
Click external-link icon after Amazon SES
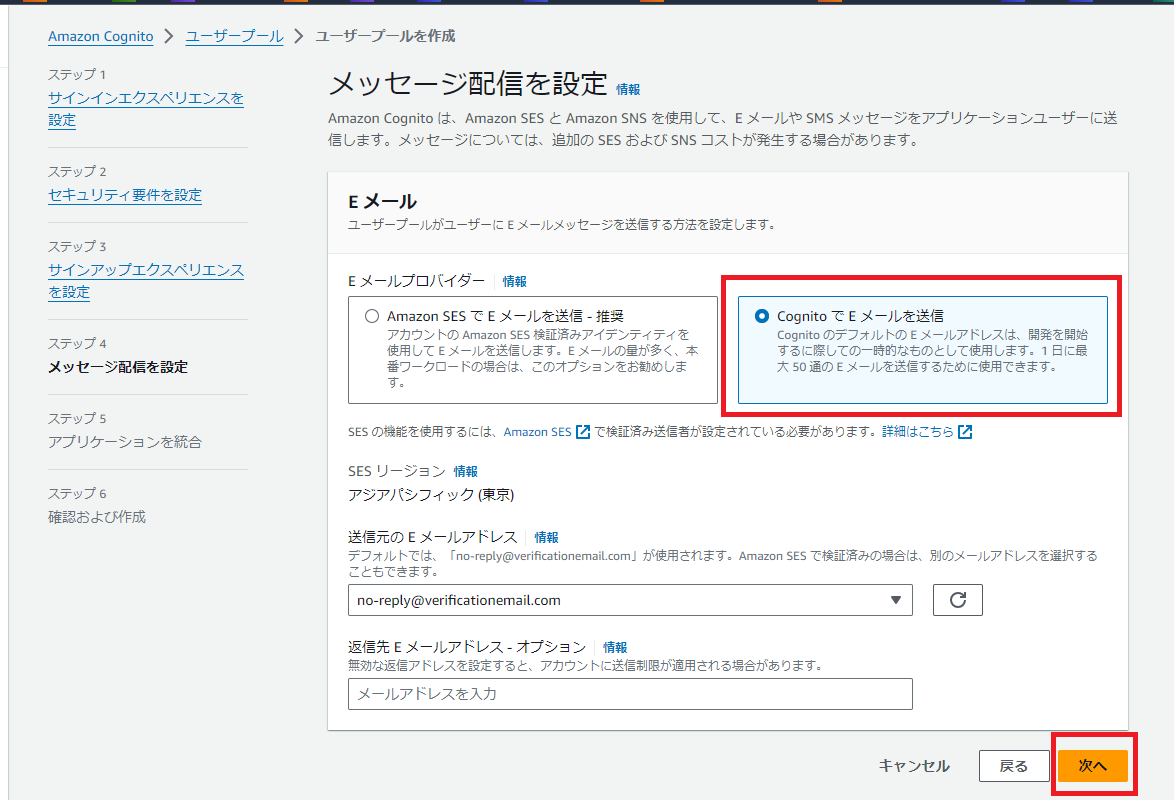pos(583,431)
